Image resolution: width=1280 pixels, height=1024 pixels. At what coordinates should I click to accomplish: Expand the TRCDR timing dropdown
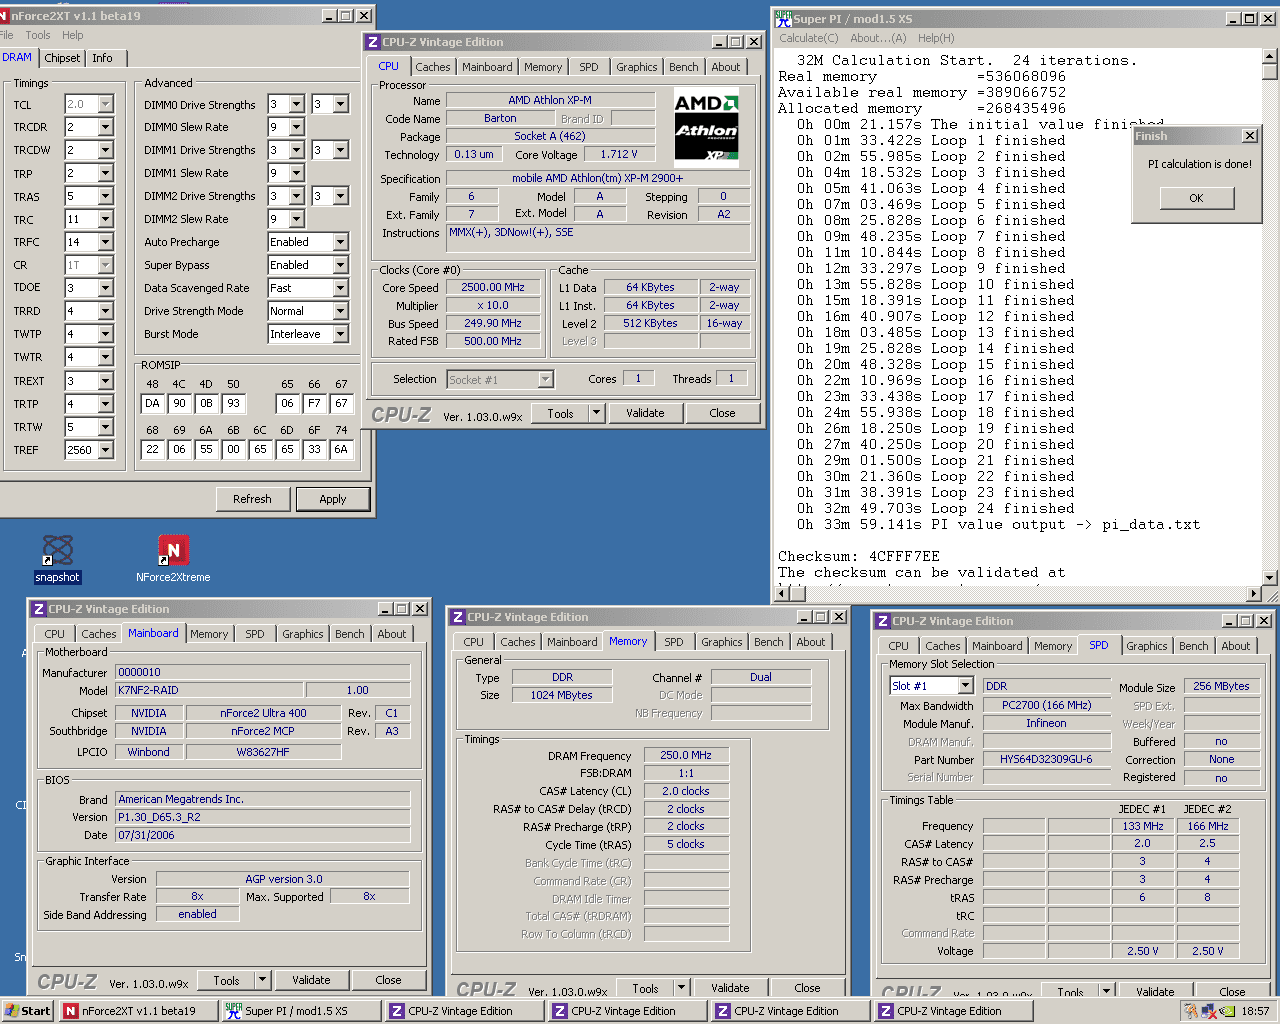pyautogui.click(x=105, y=127)
